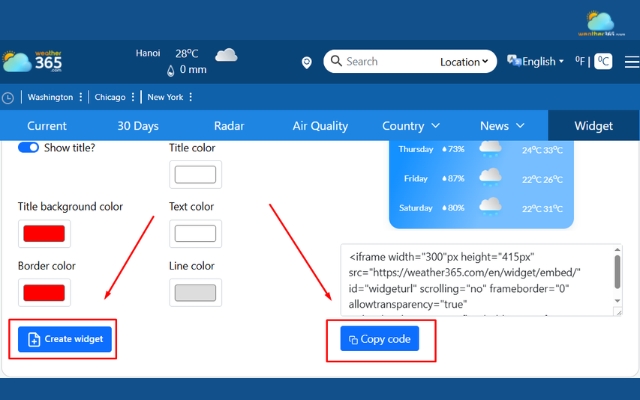The image size is (640, 400).
Task: Open the Location dropdown in search bar
Action: coord(464,62)
